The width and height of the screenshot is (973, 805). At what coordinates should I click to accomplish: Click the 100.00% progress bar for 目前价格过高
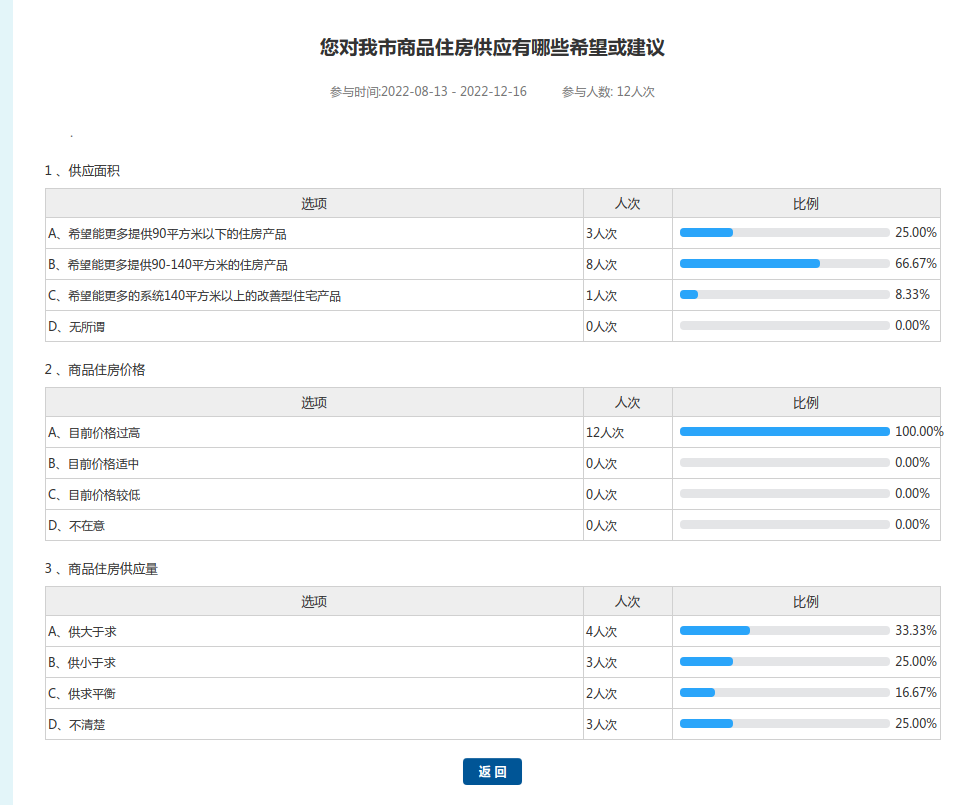point(784,432)
